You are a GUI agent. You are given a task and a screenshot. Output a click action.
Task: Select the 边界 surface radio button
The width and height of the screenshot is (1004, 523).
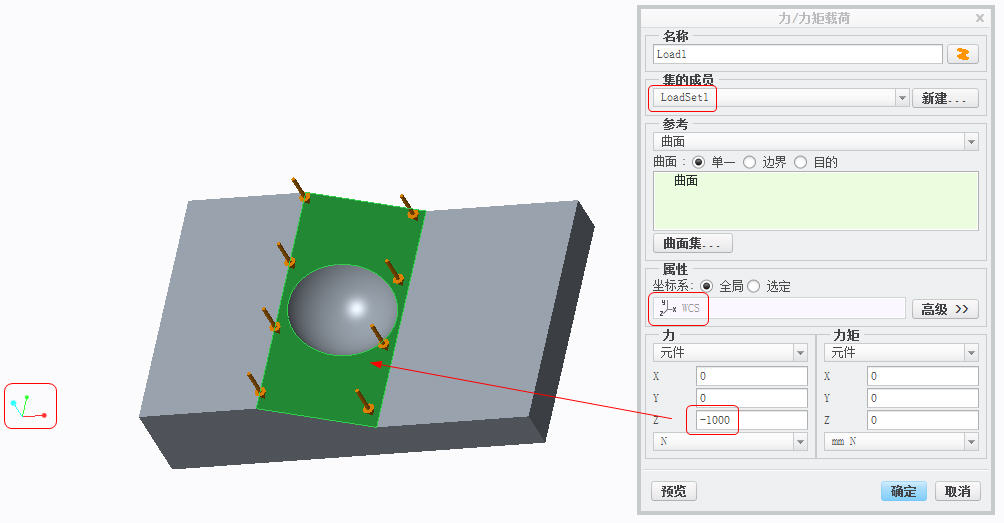coord(749,163)
